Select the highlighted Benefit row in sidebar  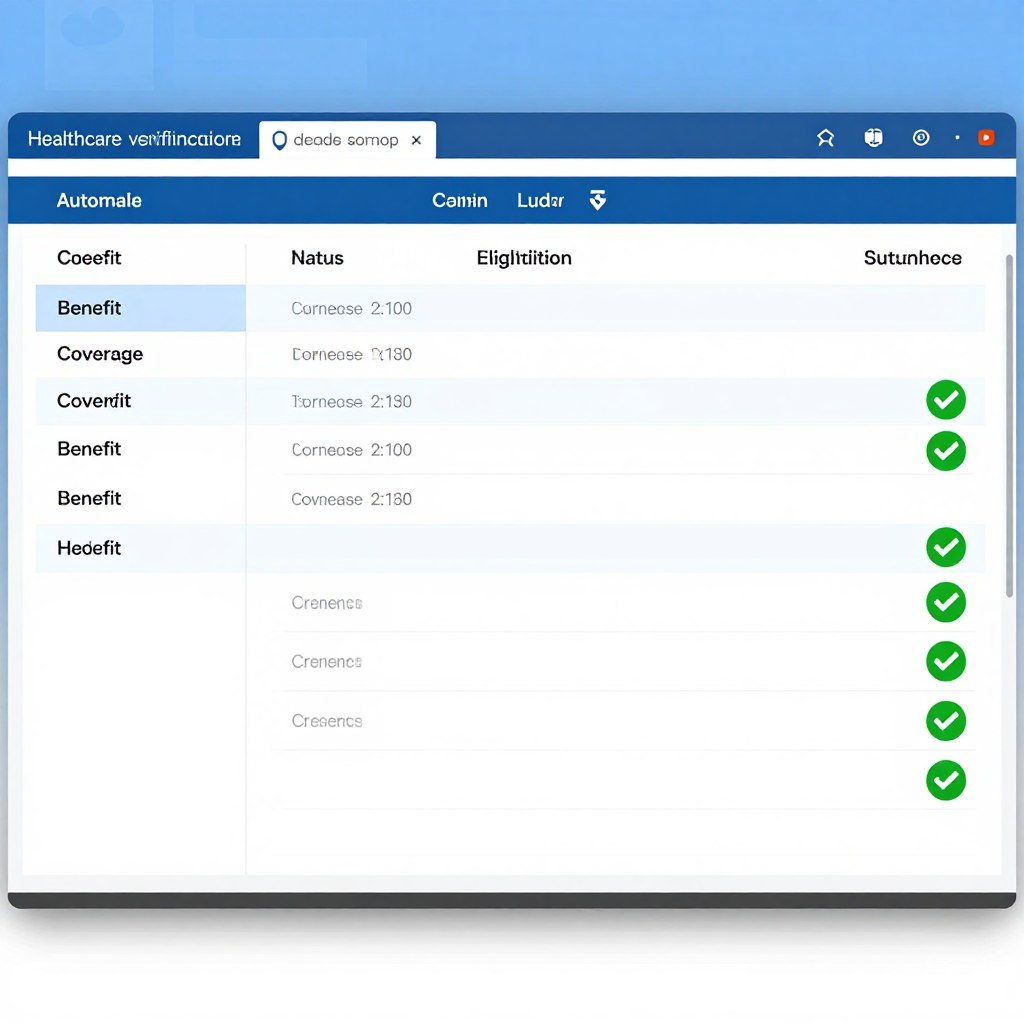tap(140, 308)
